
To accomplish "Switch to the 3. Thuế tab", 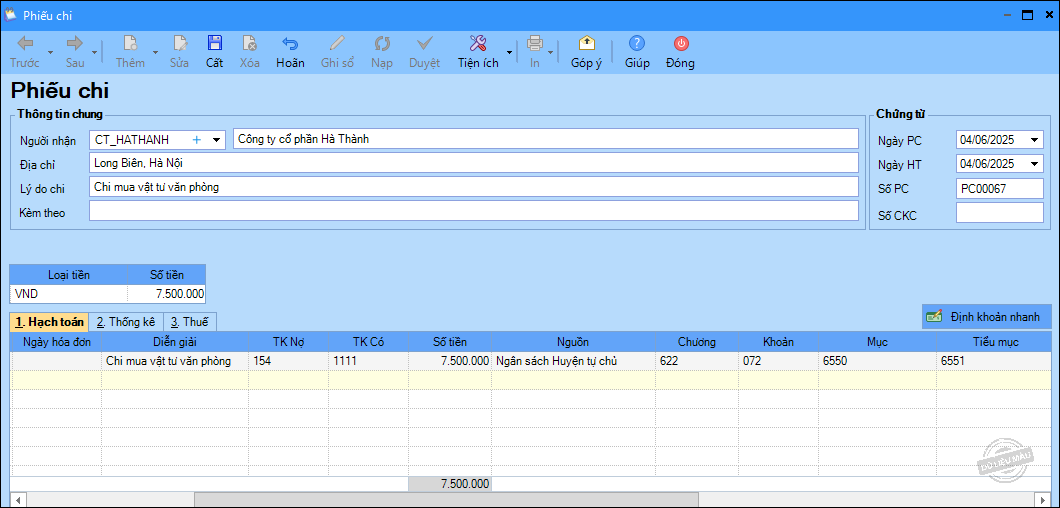I will point(190,321).
